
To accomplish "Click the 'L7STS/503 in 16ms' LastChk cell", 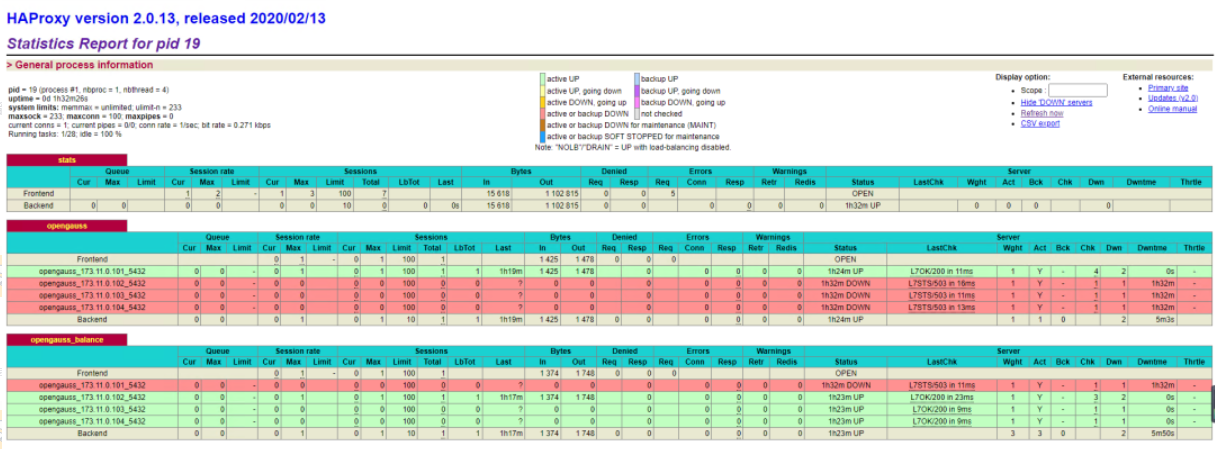I will click(942, 283).
